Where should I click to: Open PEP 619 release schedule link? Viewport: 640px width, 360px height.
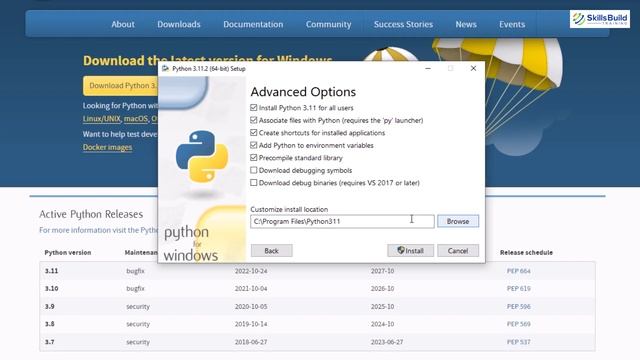click(x=518, y=289)
